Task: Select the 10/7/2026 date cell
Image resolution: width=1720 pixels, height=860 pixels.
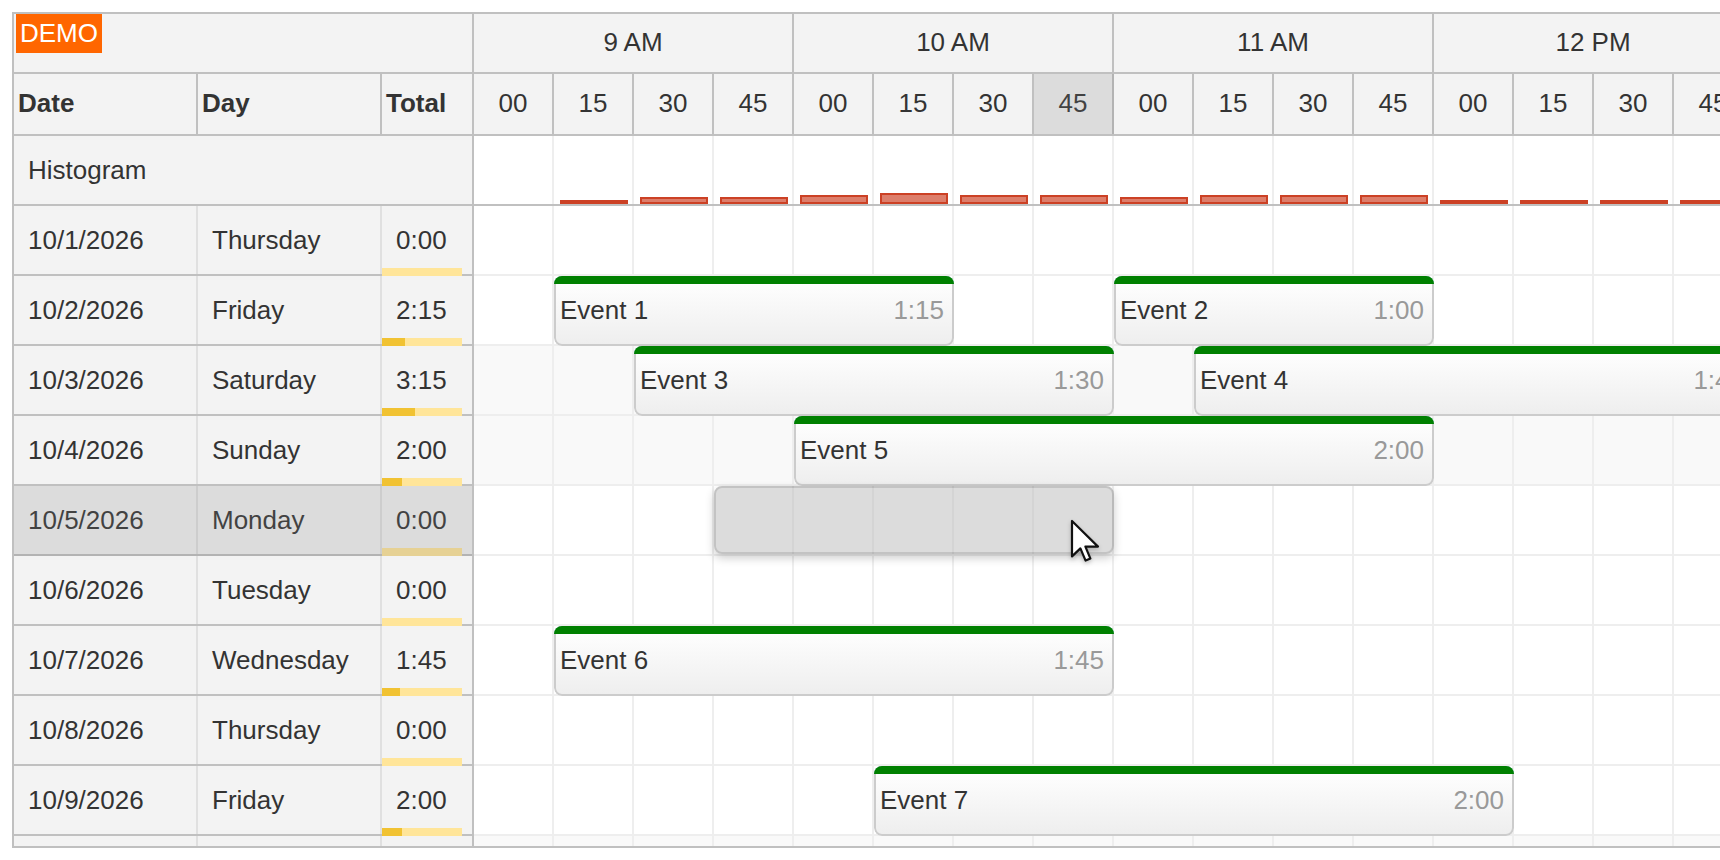Action: tap(105, 660)
